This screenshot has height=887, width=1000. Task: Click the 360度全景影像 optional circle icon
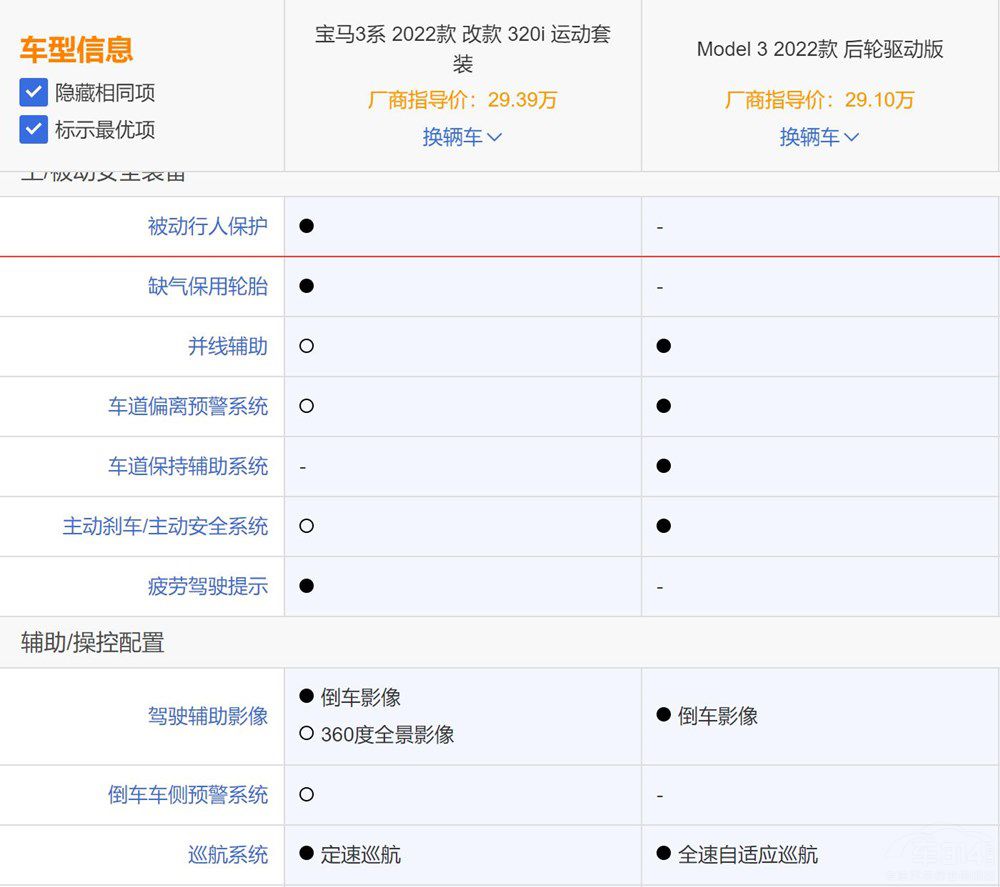(x=307, y=734)
